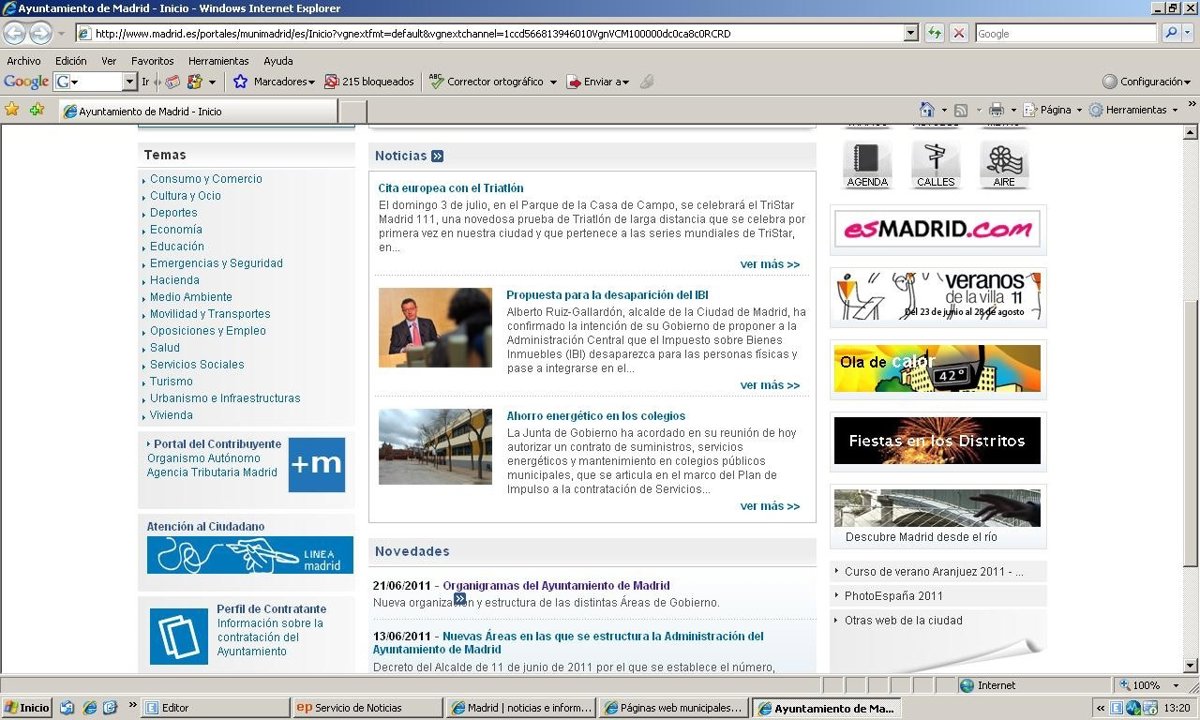Open the AIRE pinwheel icon
1200x720 pixels.
pyautogui.click(x=1003, y=160)
